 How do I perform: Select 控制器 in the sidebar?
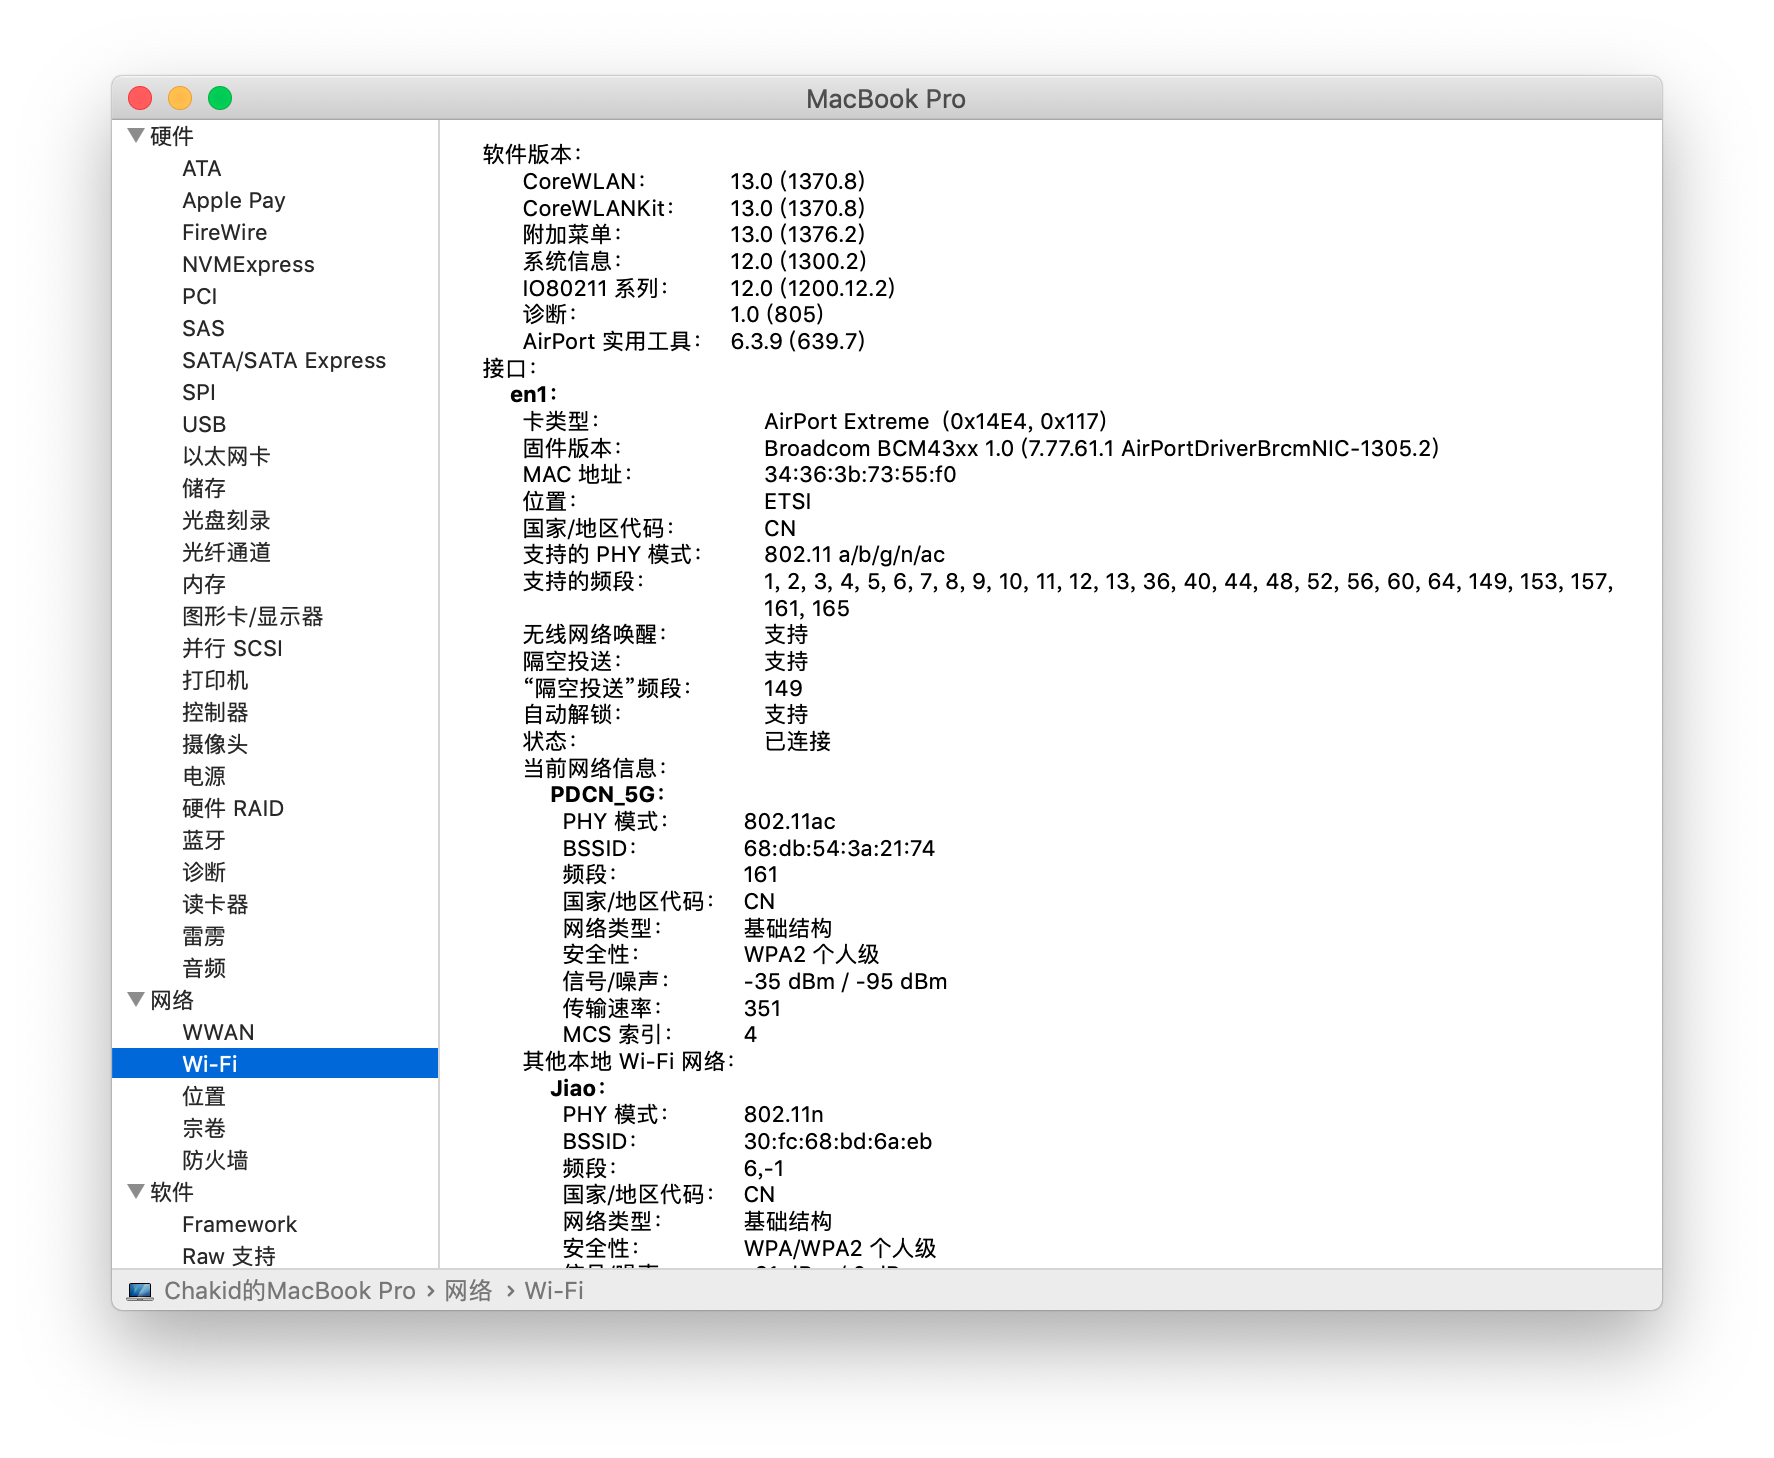coord(215,712)
